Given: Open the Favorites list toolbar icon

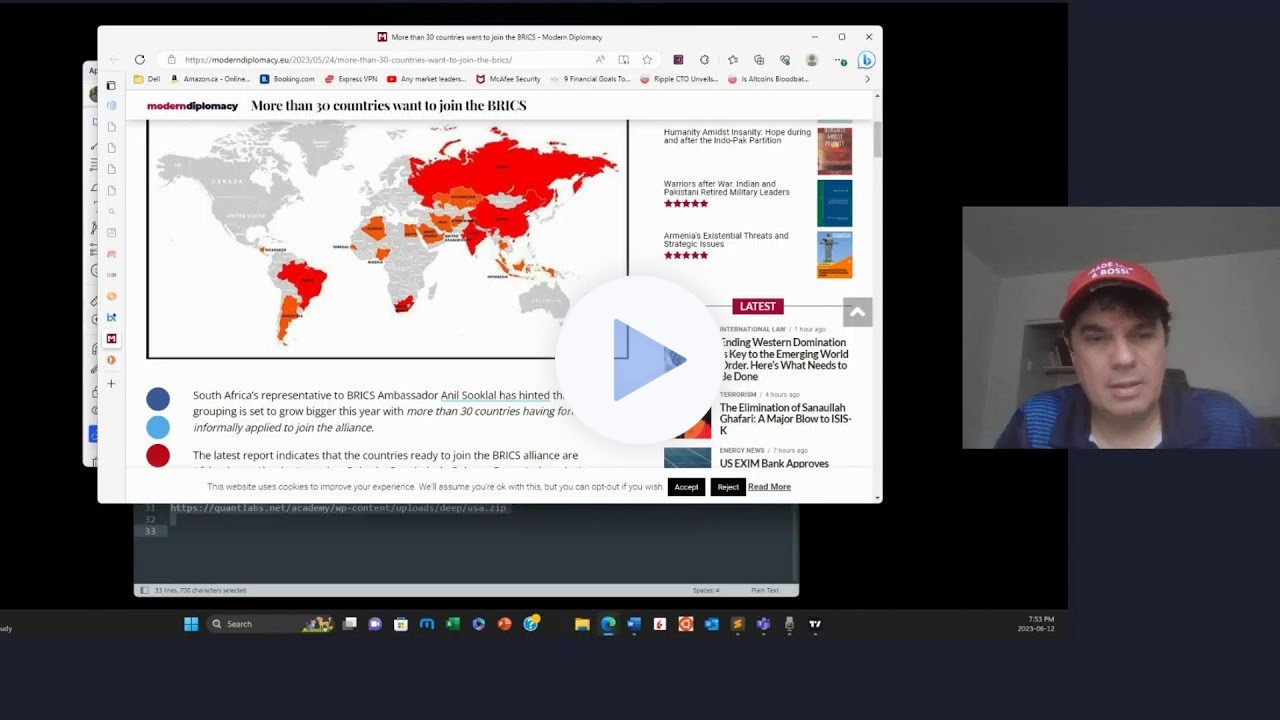Looking at the screenshot, I should coord(732,60).
